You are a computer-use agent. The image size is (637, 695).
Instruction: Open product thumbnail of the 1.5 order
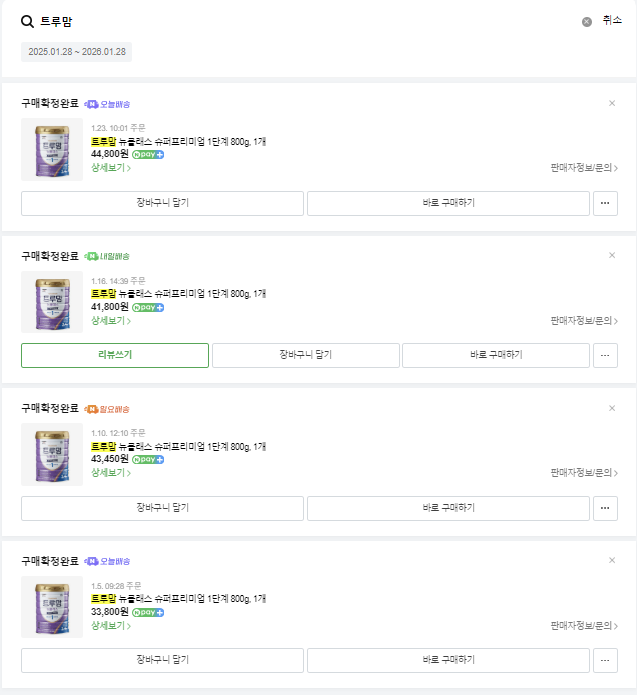tap(52, 607)
